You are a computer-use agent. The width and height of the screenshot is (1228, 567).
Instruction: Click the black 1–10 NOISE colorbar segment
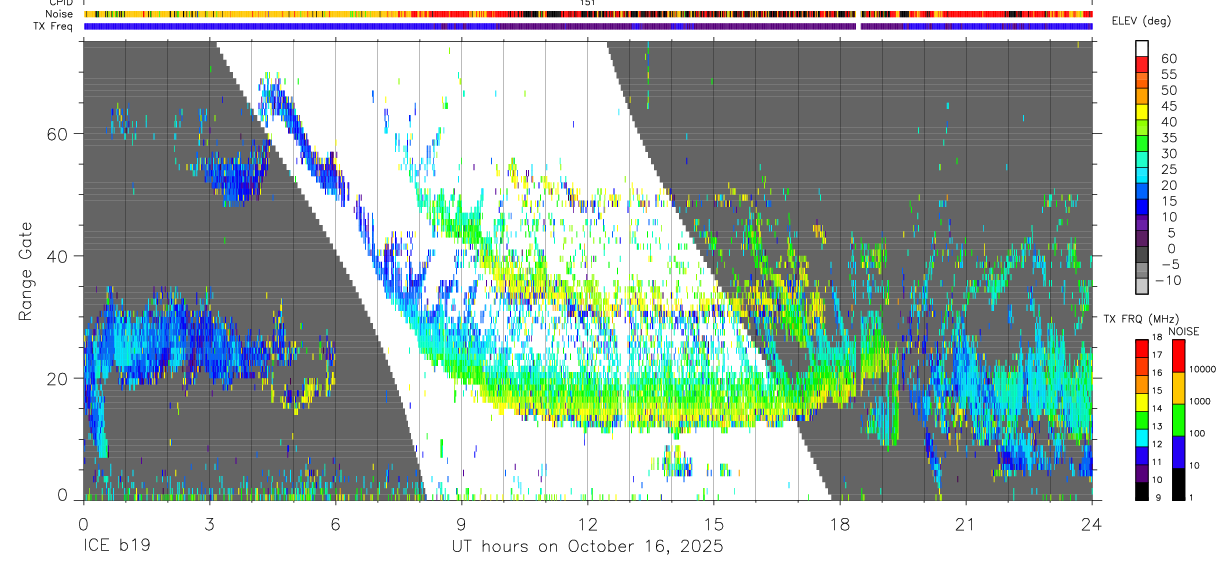(1178, 484)
